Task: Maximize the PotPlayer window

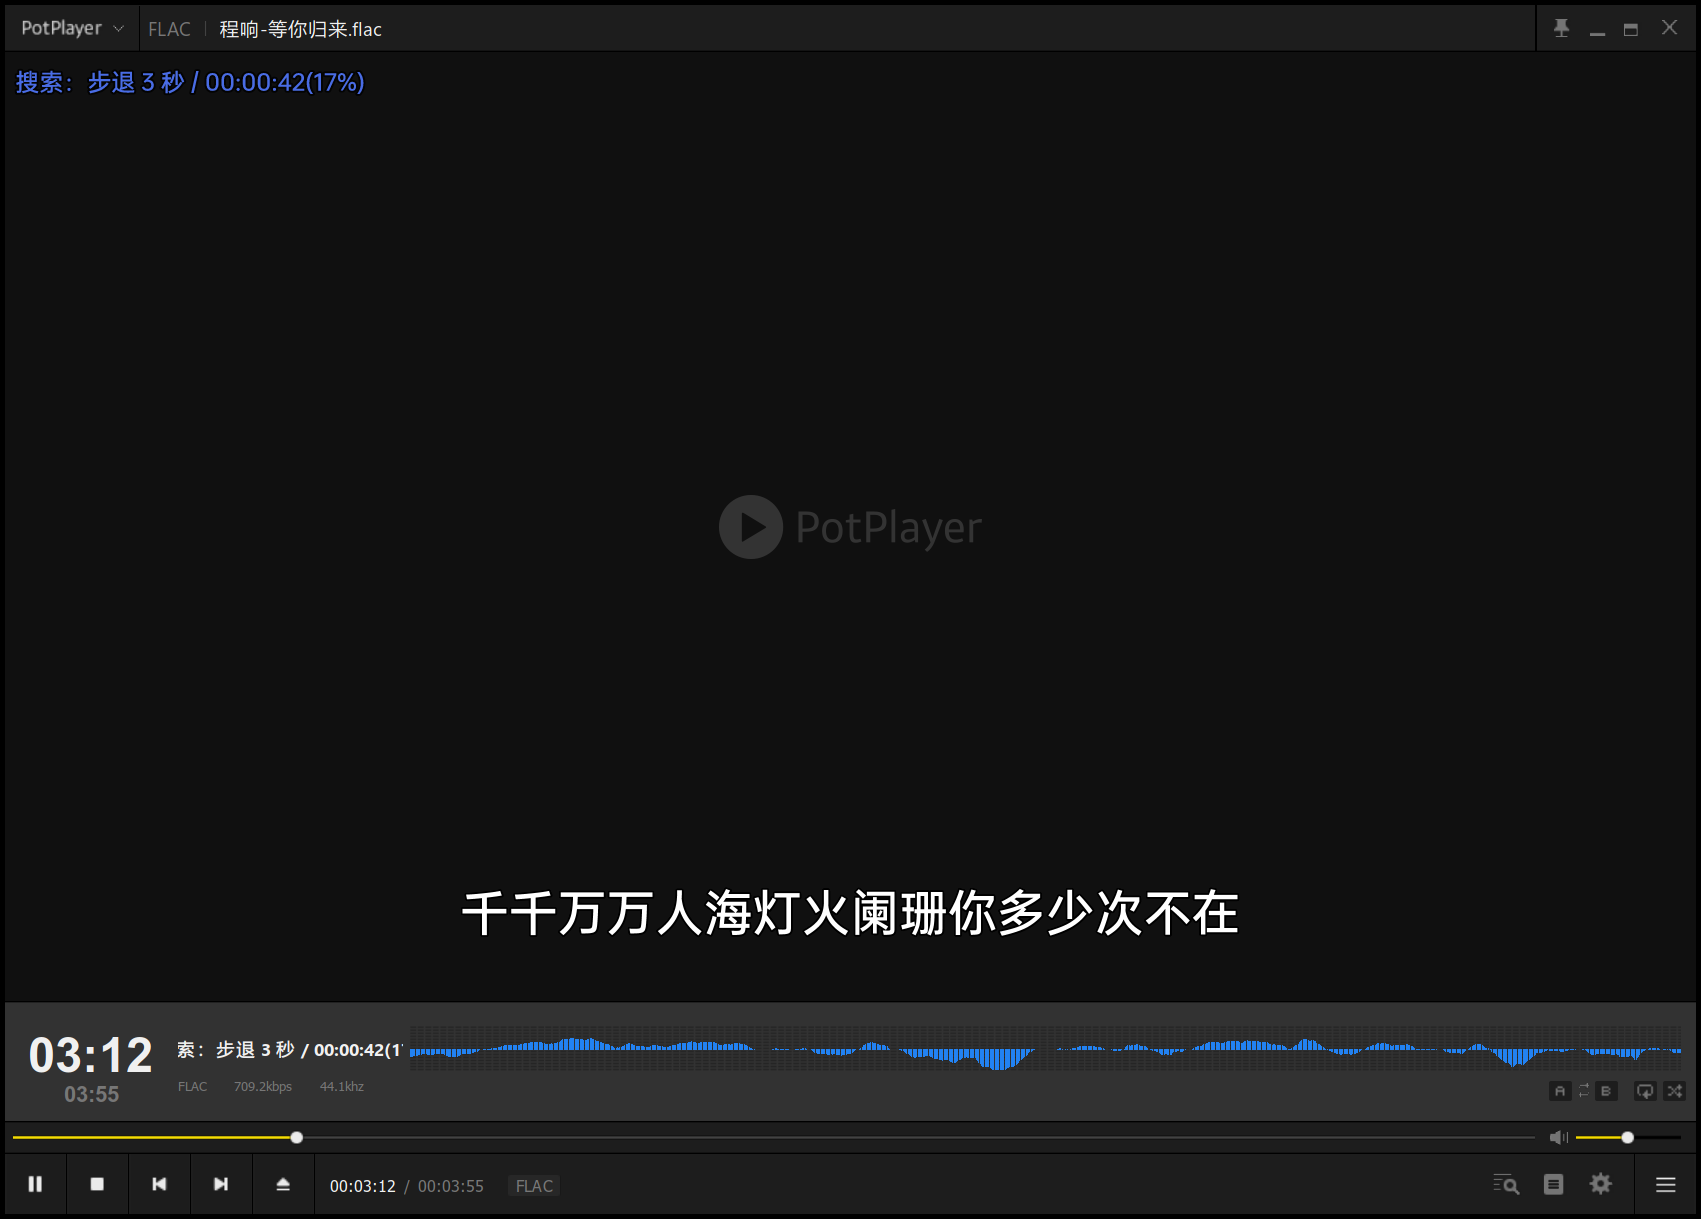Action: (1631, 28)
